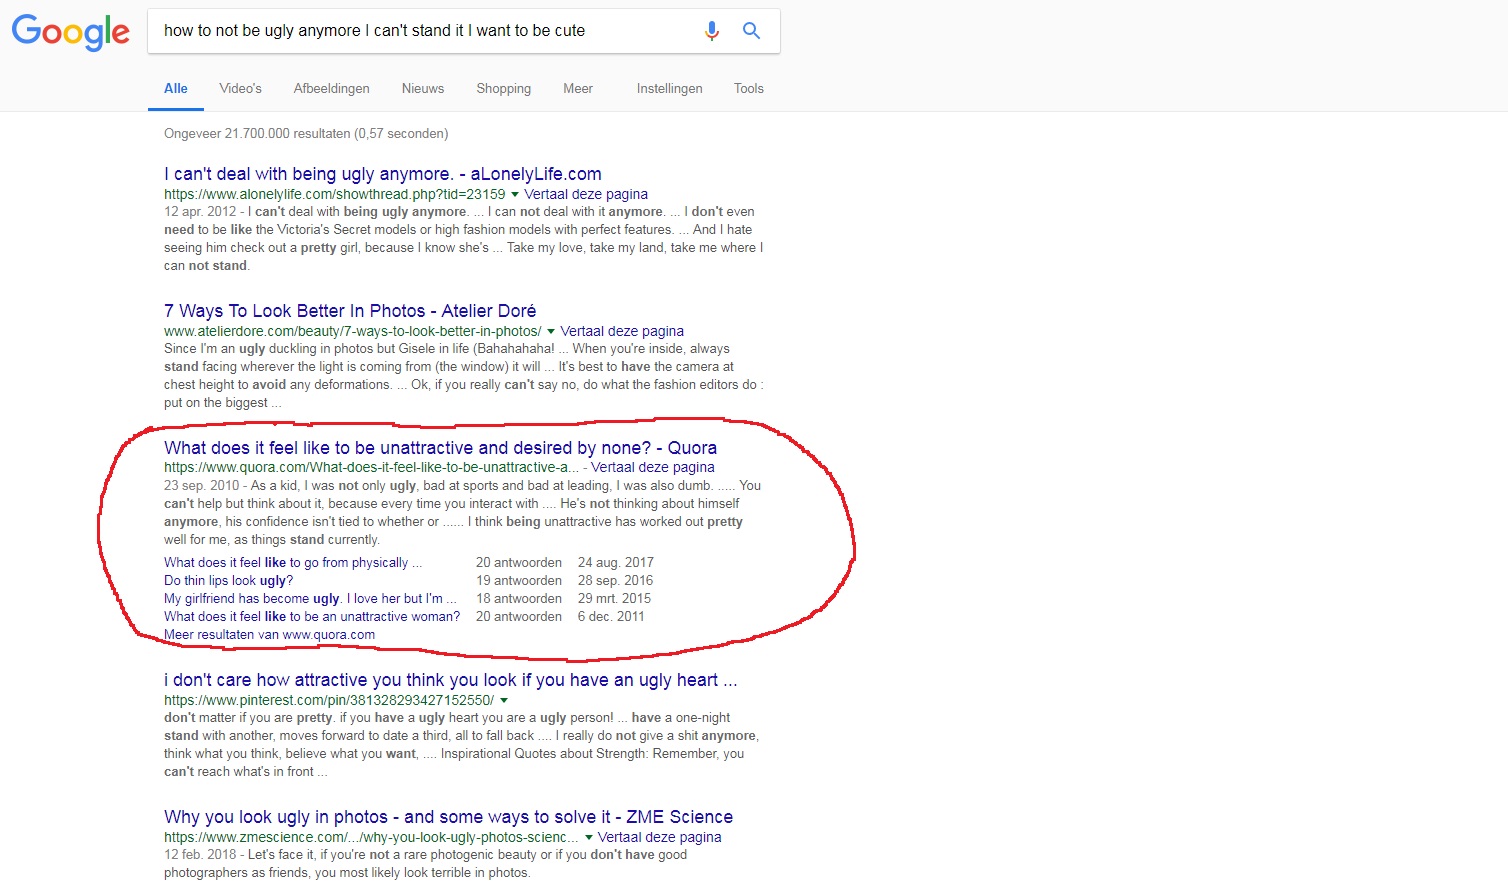1508x885 pixels.
Task: Expand dropdown arrow next to alonelylife.com URL
Action: pos(515,194)
